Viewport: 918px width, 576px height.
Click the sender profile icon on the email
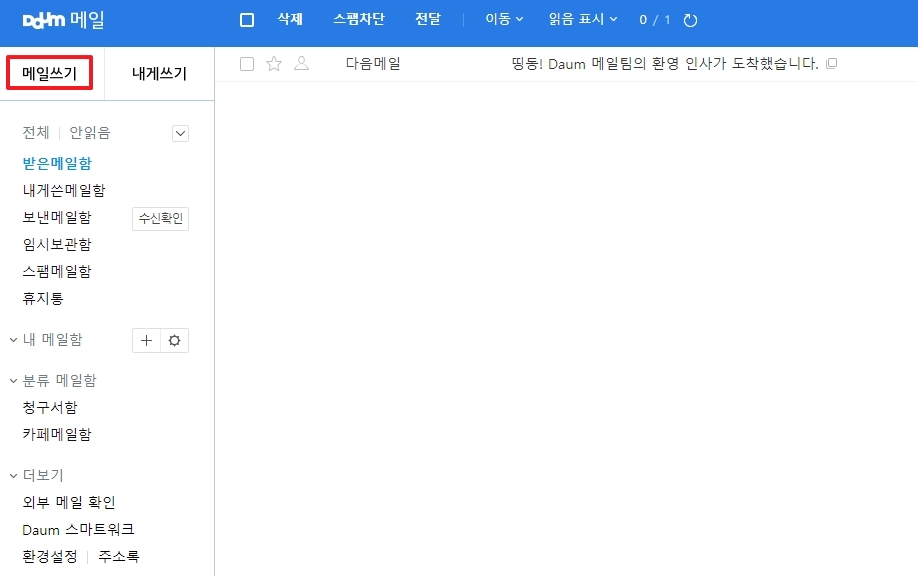point(302,63)
